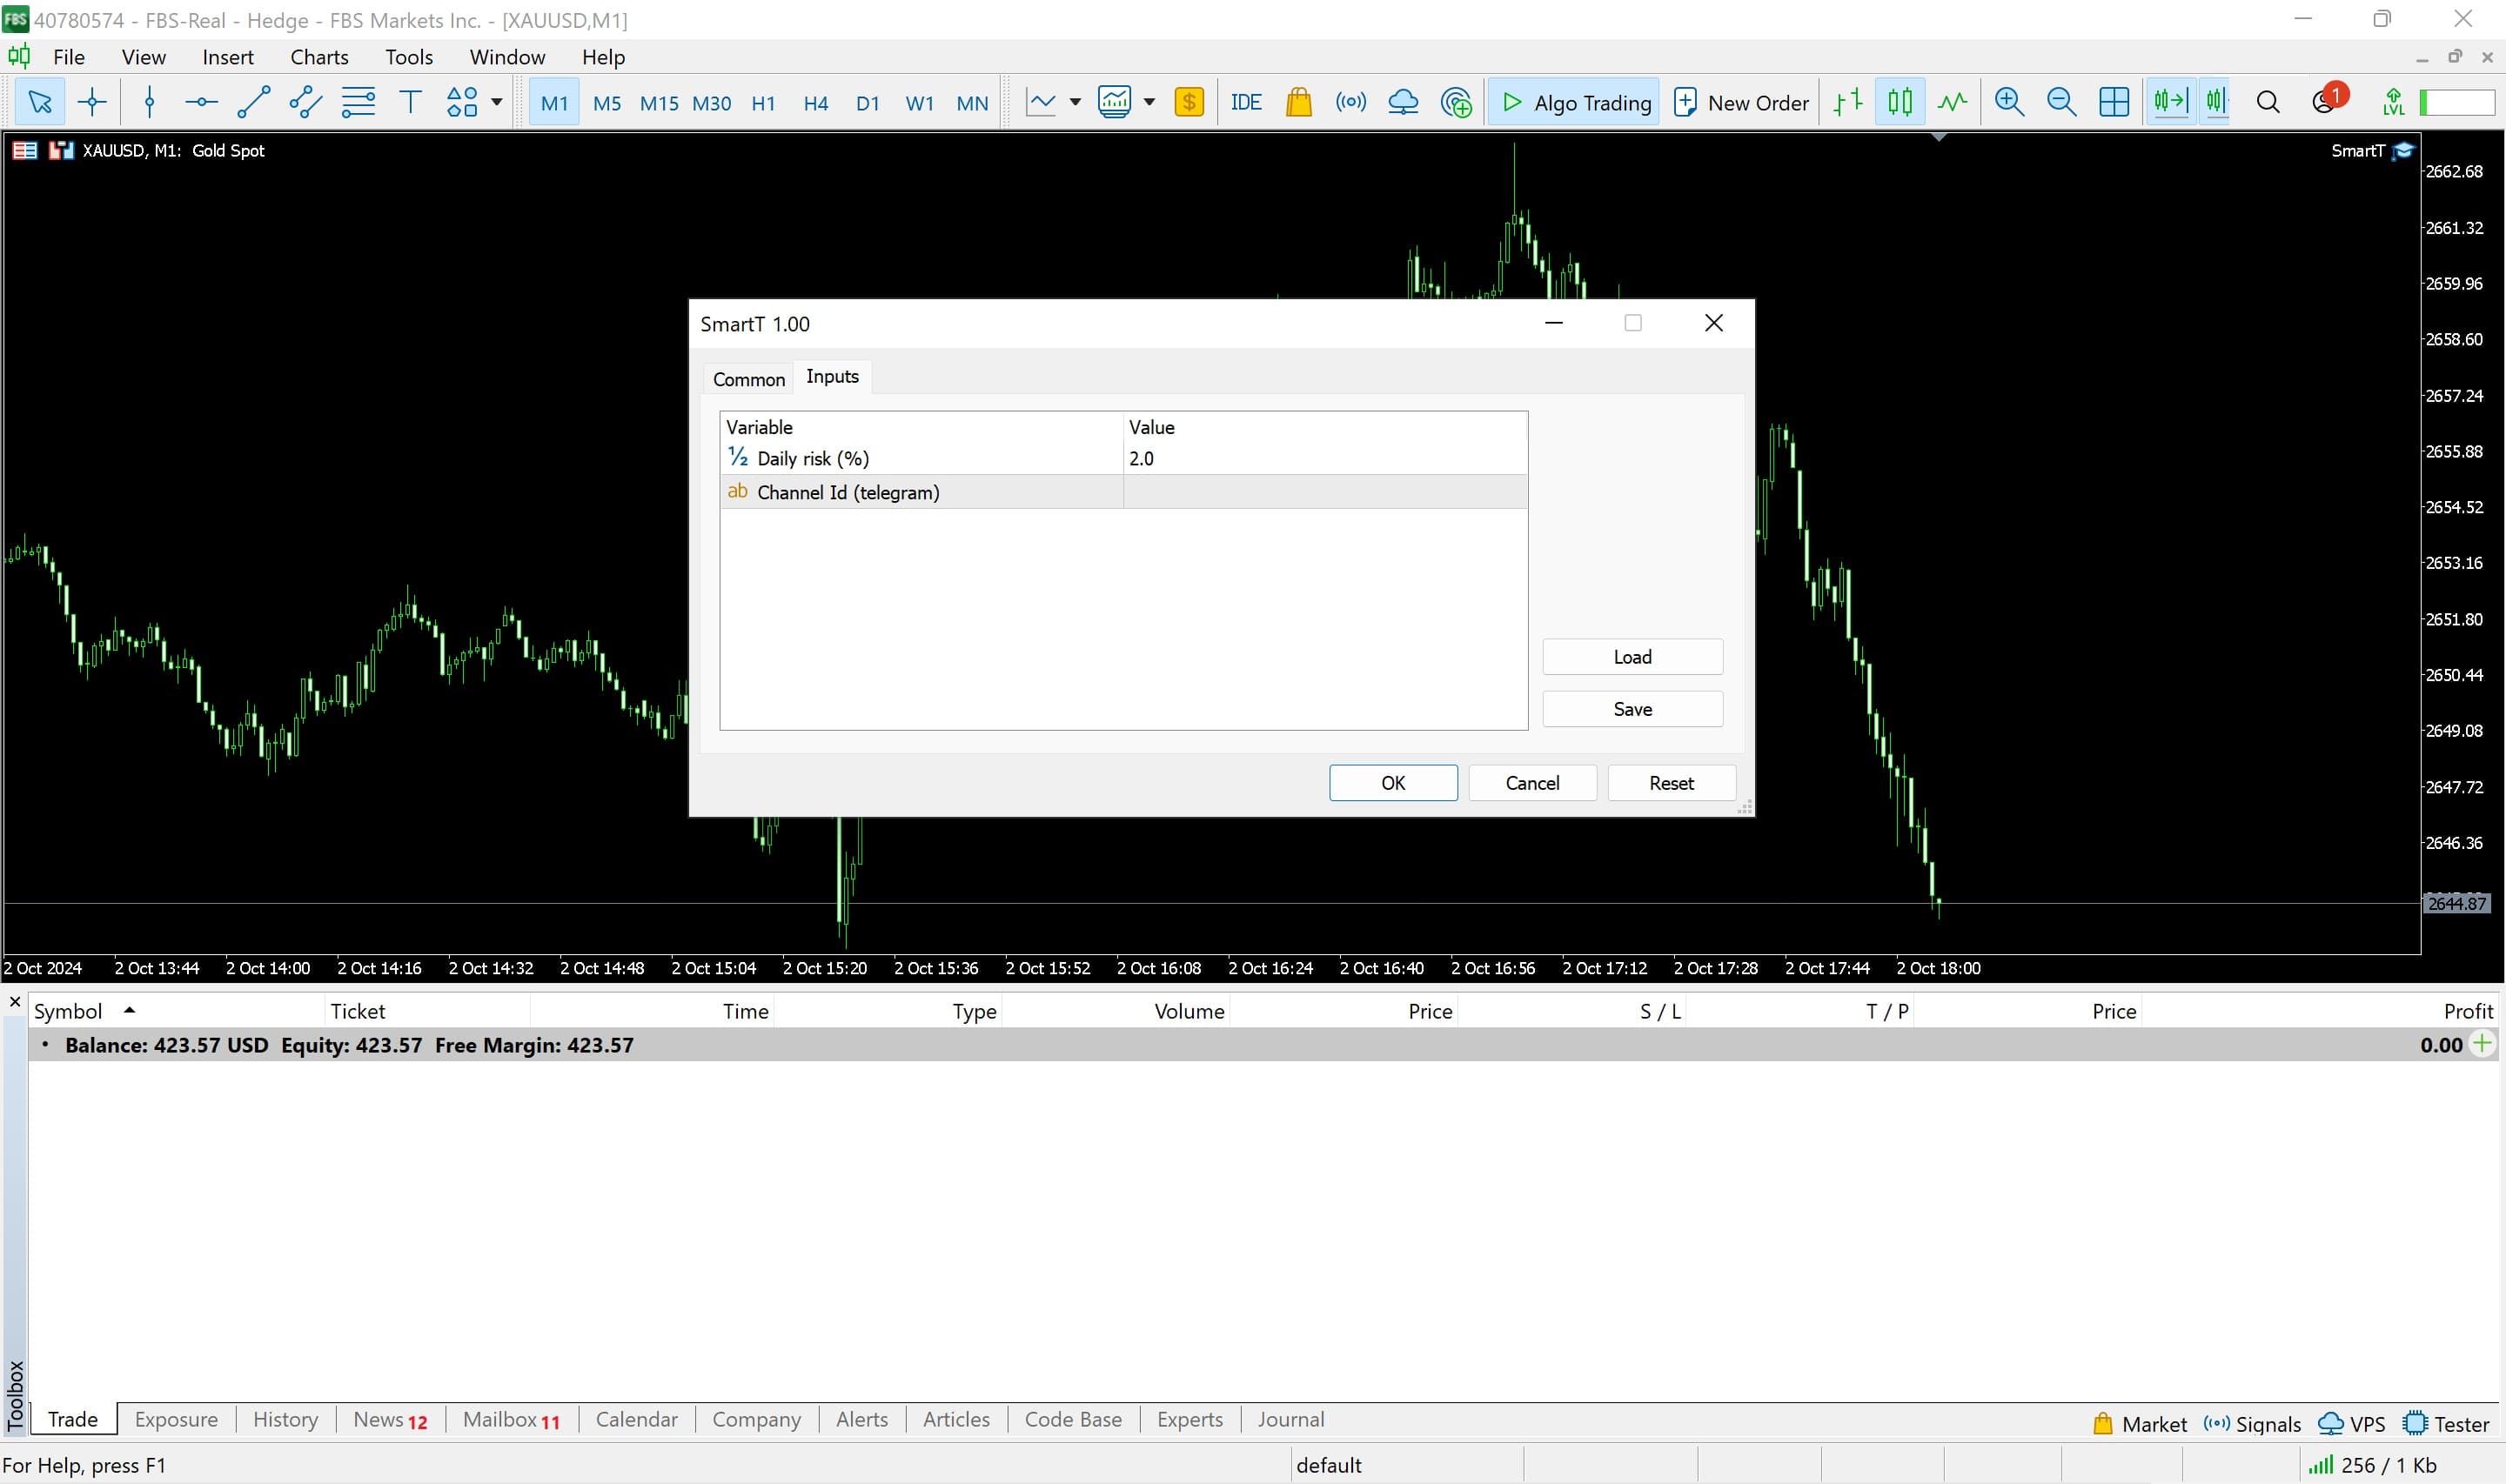Switch chart to candlestick style
Image resolution: width=2506 pixels, height=1484 pixels.
[x=1900, y=102]
